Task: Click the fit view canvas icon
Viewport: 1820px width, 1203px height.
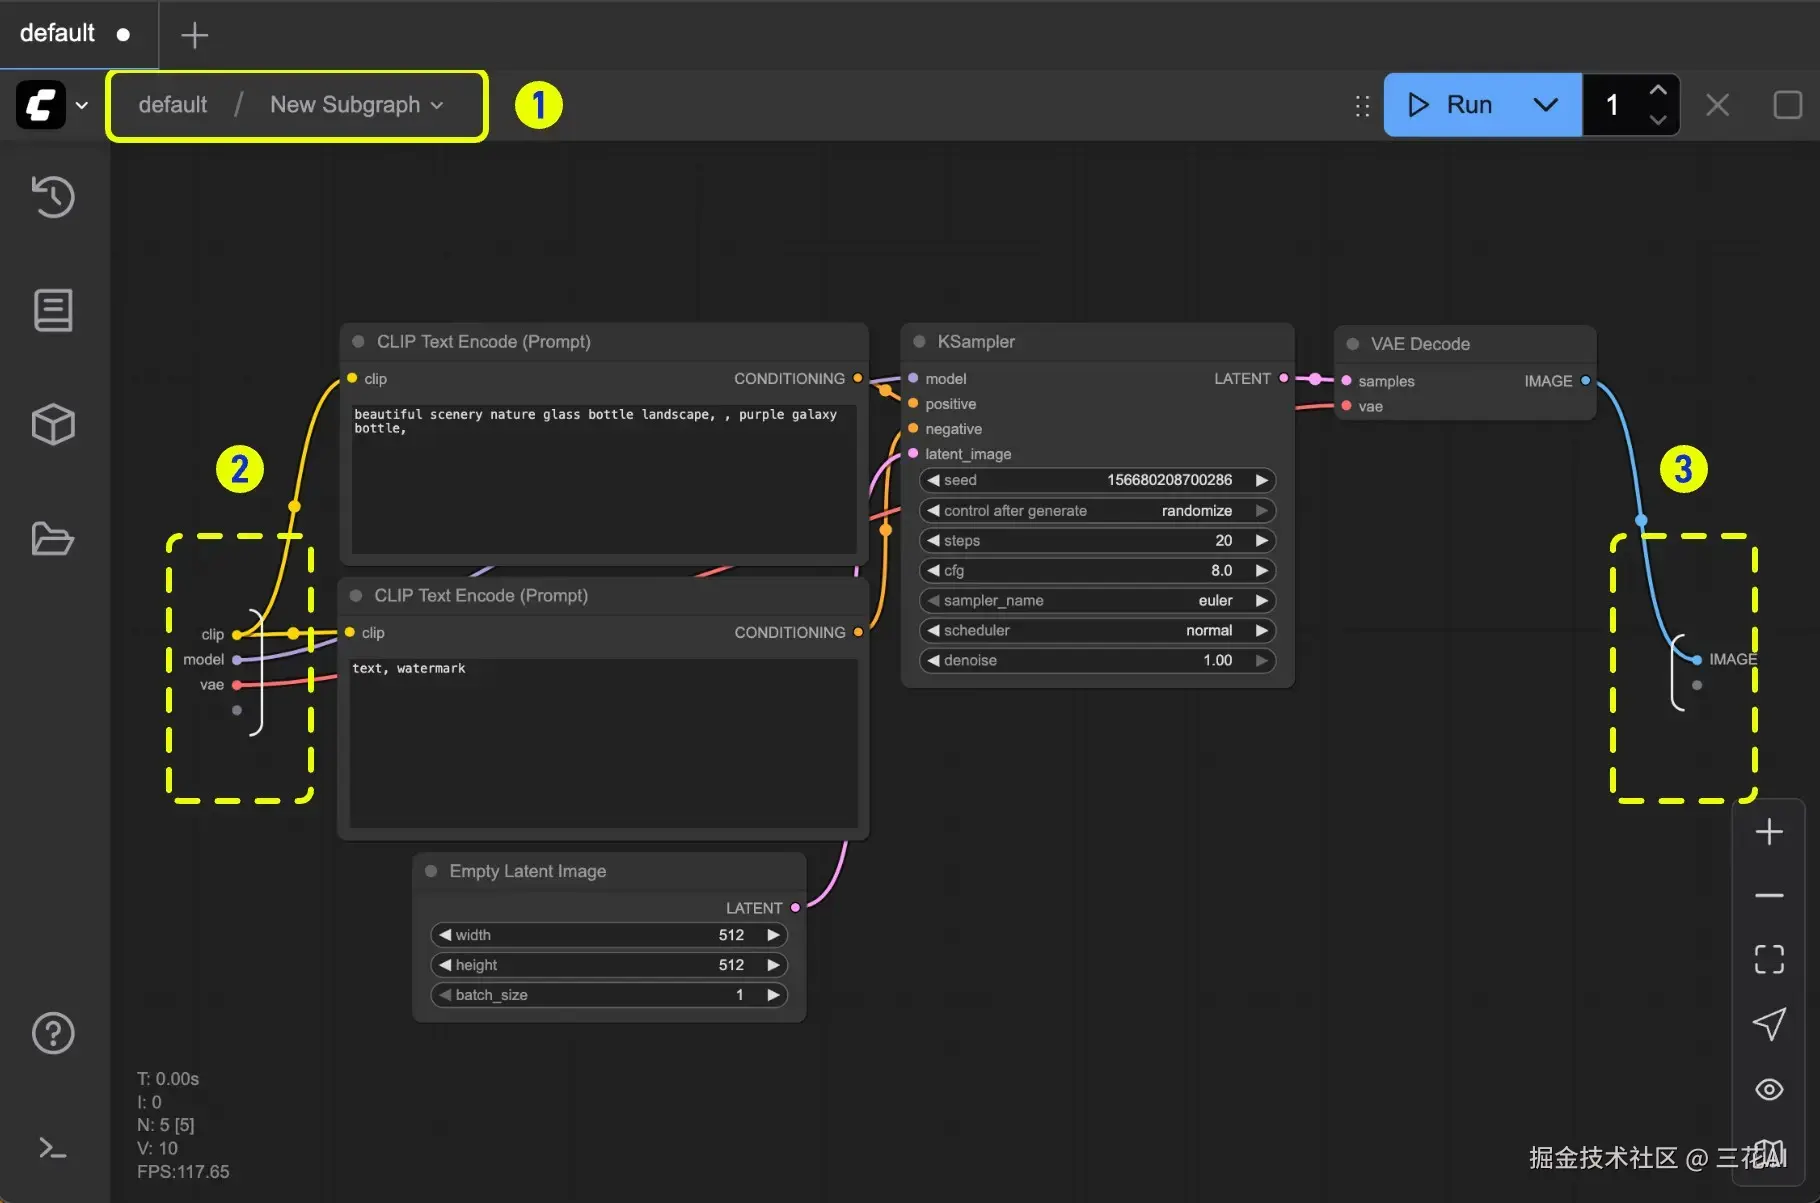Action: [x=1769, y=959]
